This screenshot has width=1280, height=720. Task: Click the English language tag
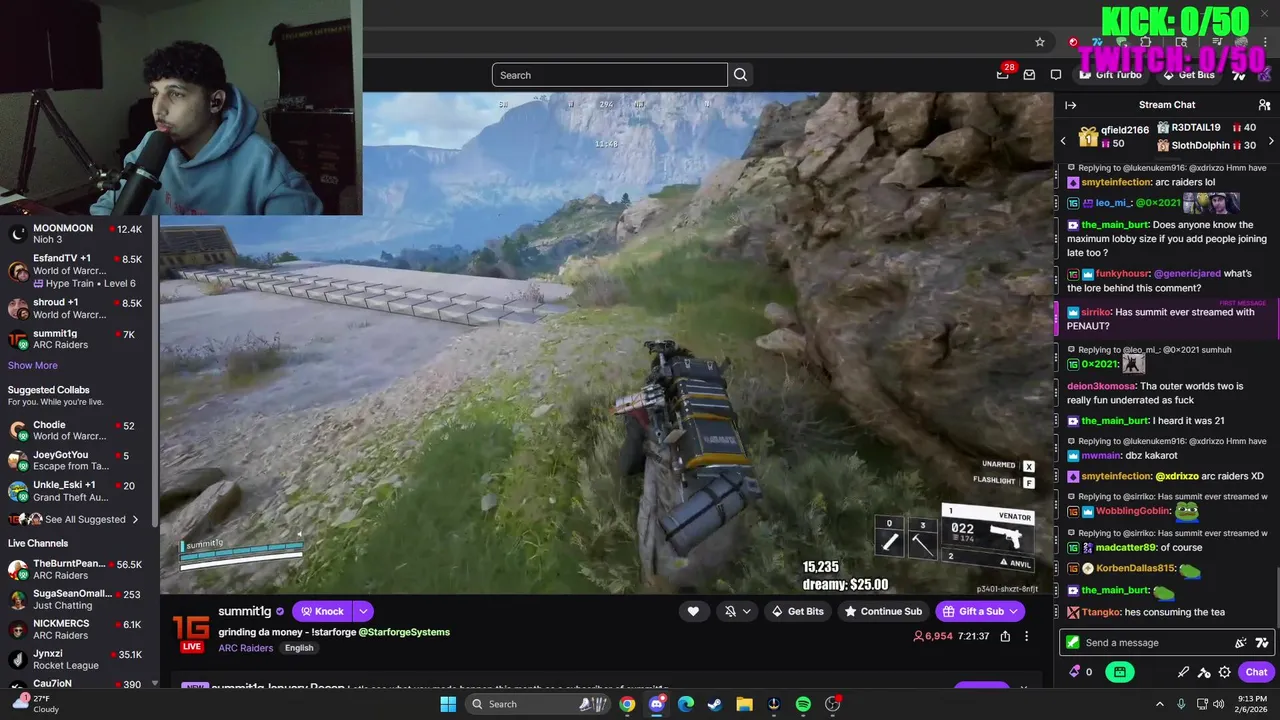point(299,648)
